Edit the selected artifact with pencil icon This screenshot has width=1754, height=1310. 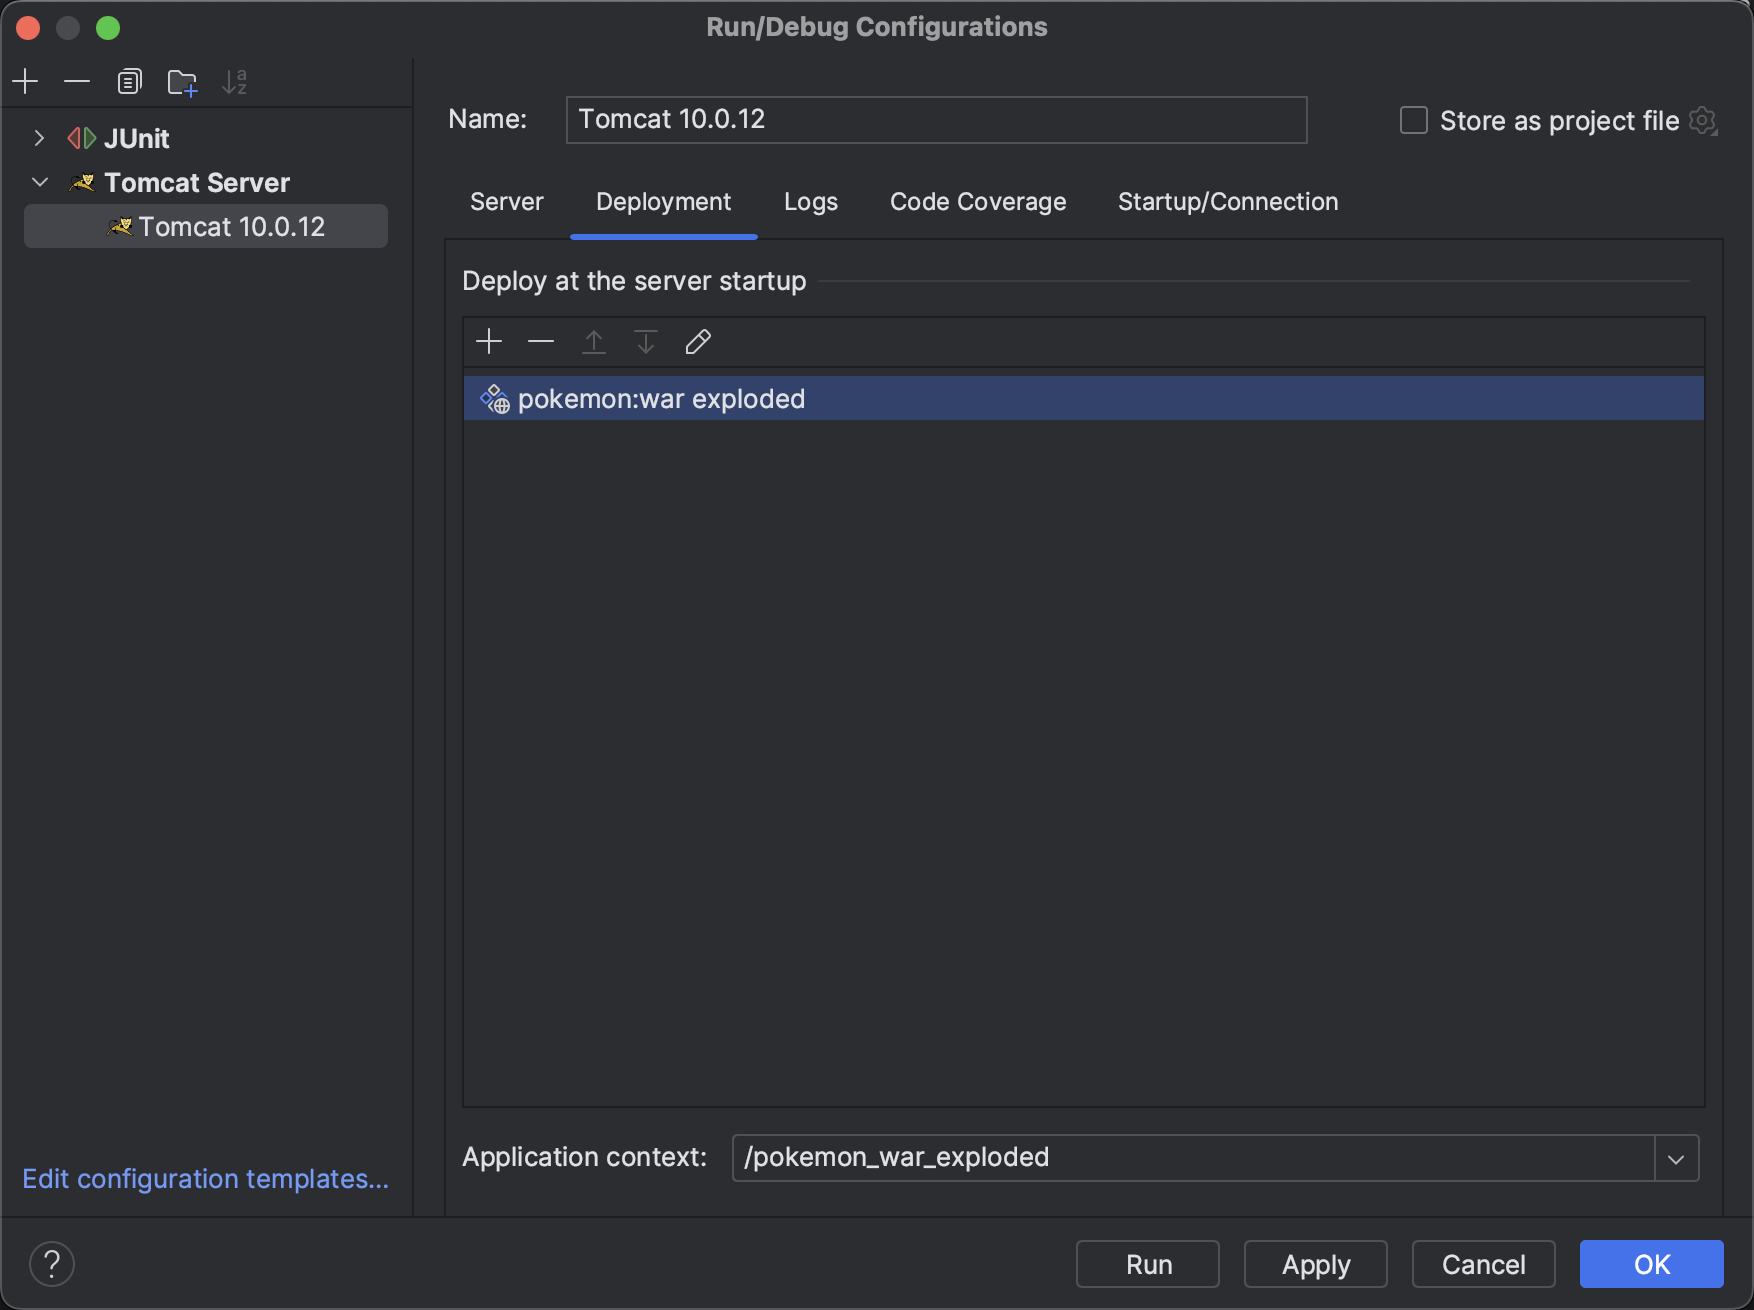point(698,342)
